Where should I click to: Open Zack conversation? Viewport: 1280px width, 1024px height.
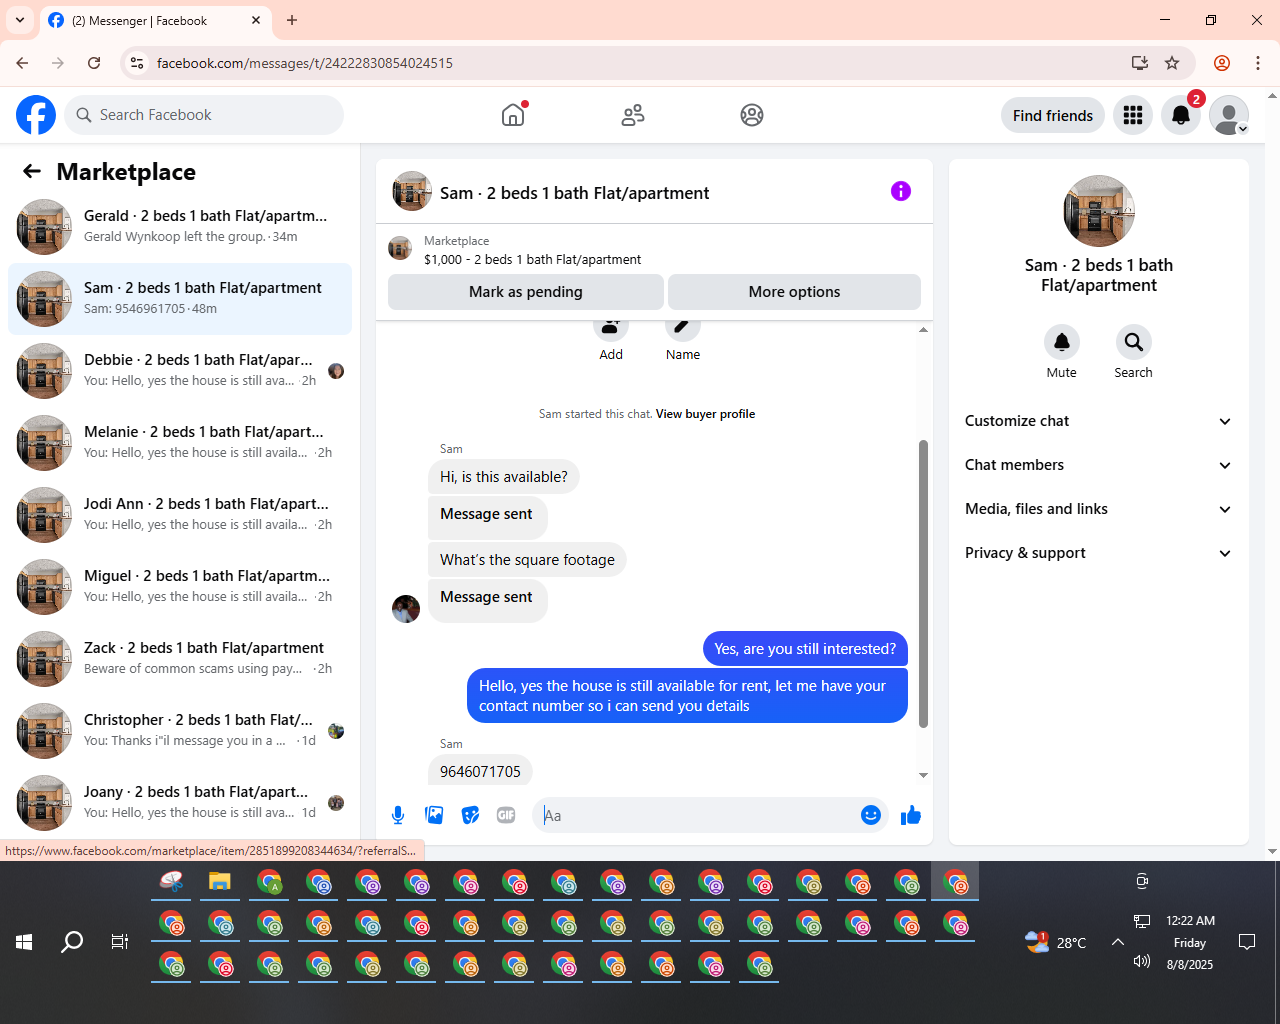point(180,659)
